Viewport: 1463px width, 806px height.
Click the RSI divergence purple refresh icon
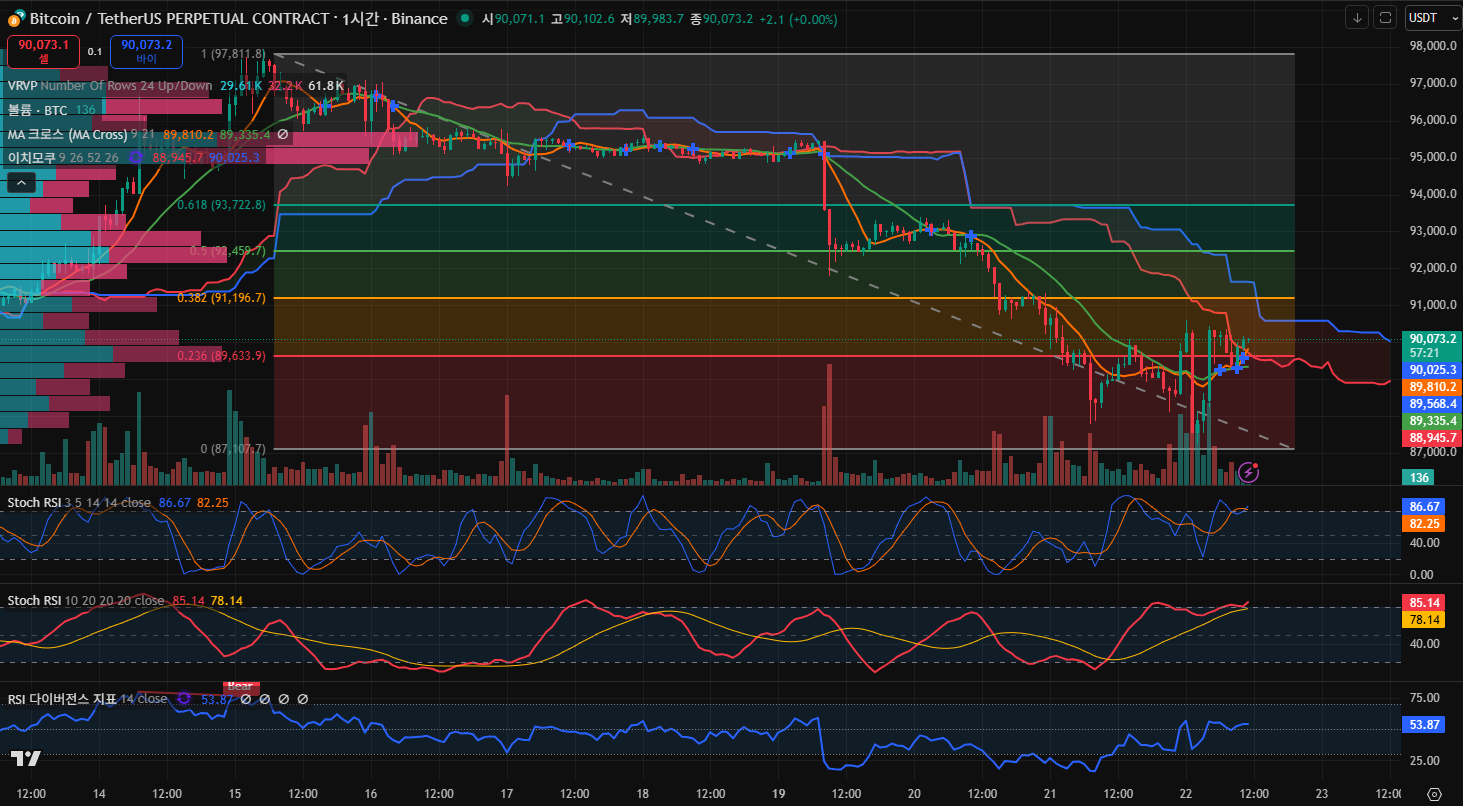(184, 699)
